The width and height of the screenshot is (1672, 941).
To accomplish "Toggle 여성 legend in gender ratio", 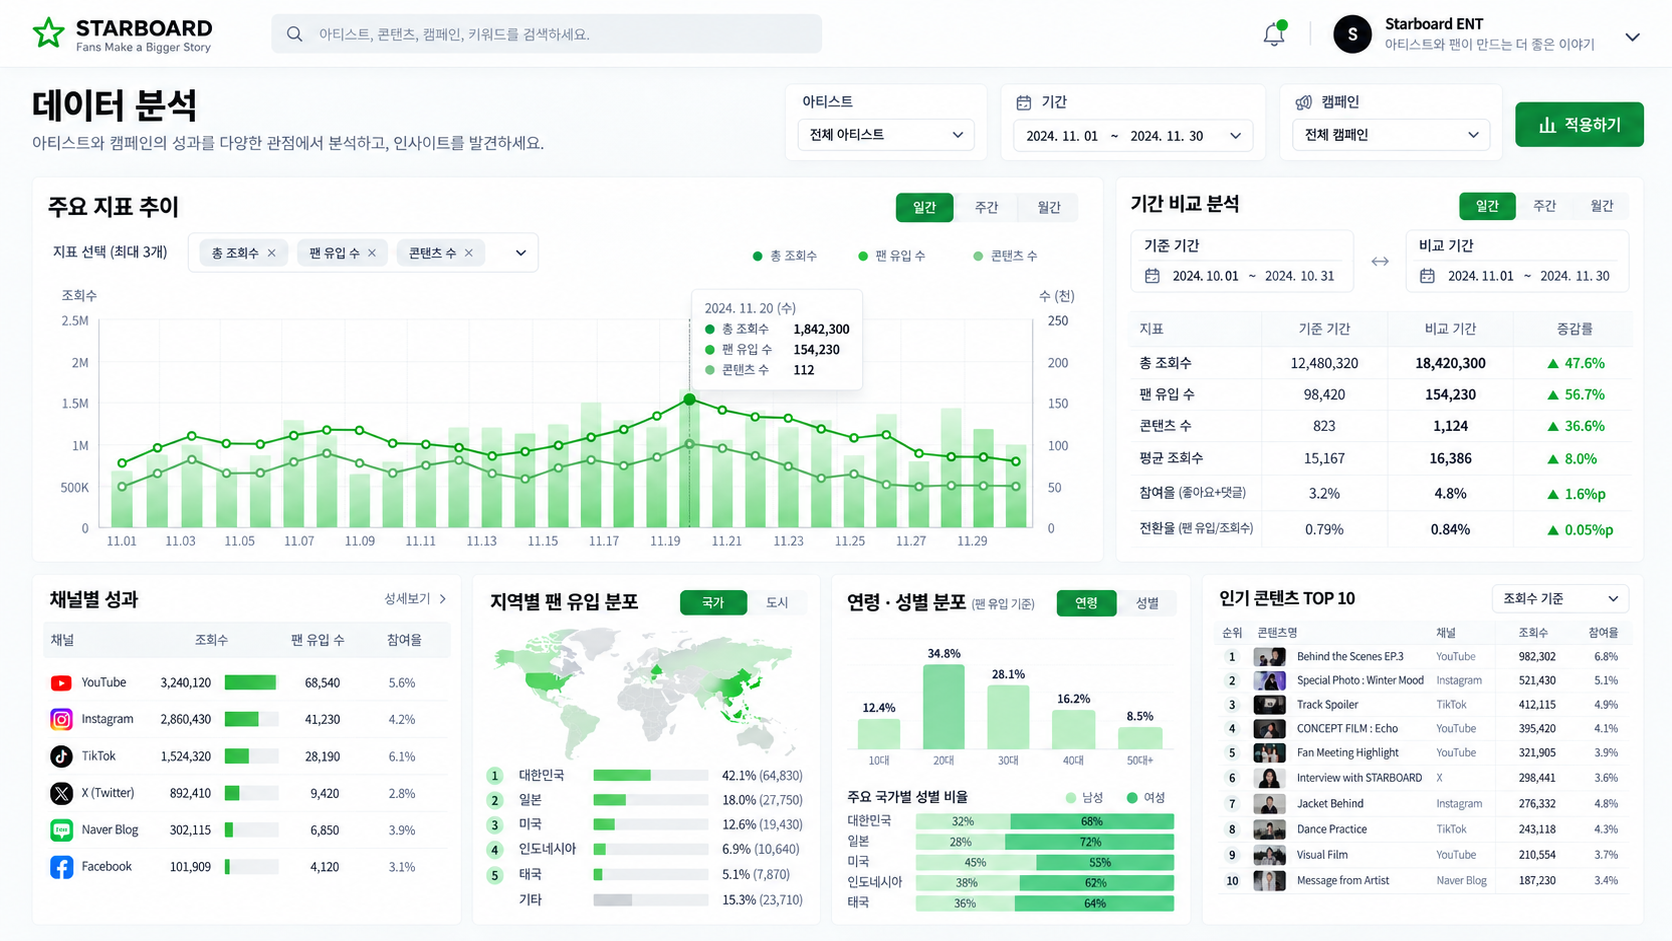I will (1146, 798).
